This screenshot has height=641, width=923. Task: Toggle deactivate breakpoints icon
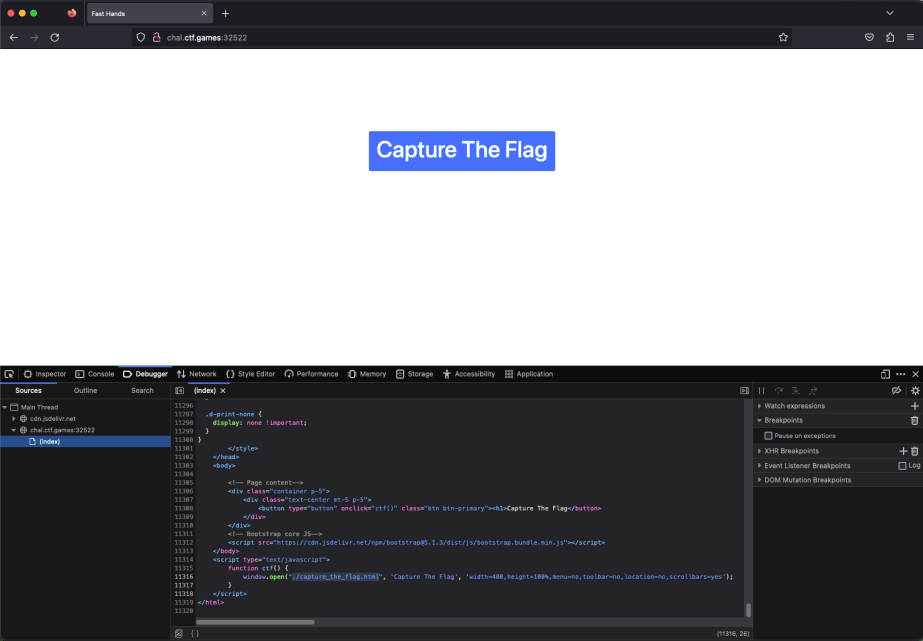897,391
